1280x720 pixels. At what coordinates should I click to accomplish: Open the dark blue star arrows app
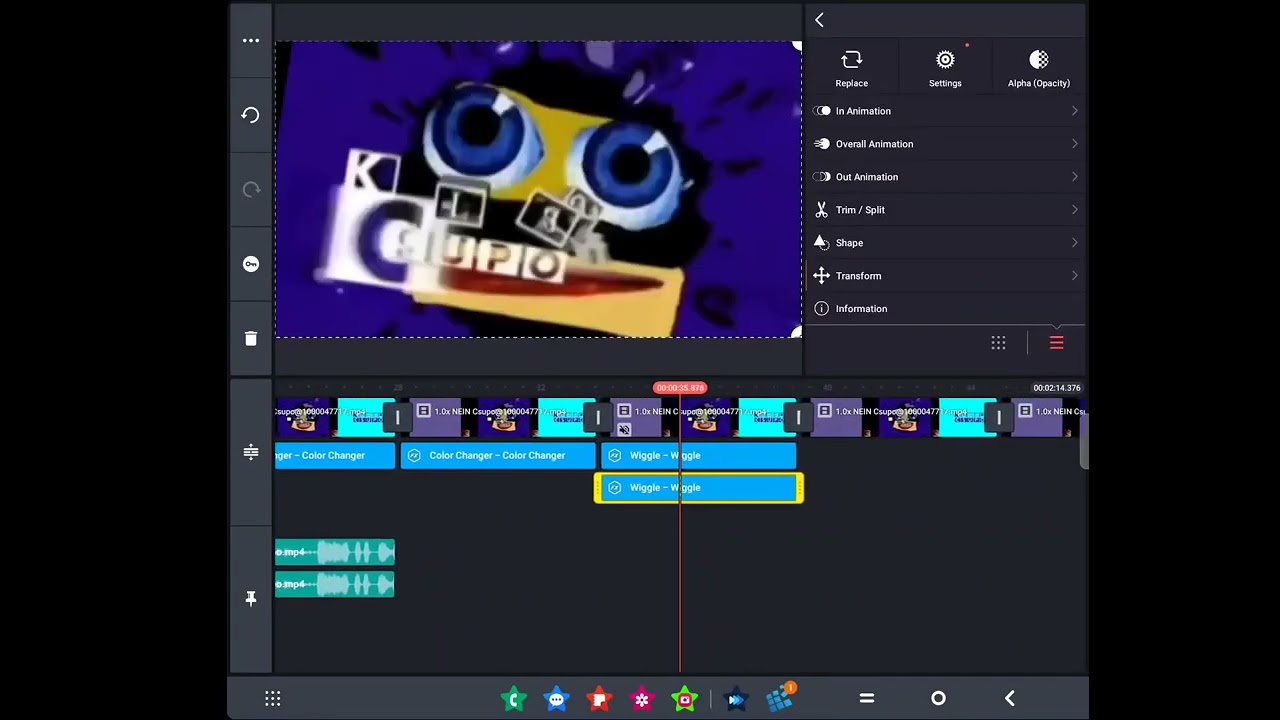click(x=737, y=699)
